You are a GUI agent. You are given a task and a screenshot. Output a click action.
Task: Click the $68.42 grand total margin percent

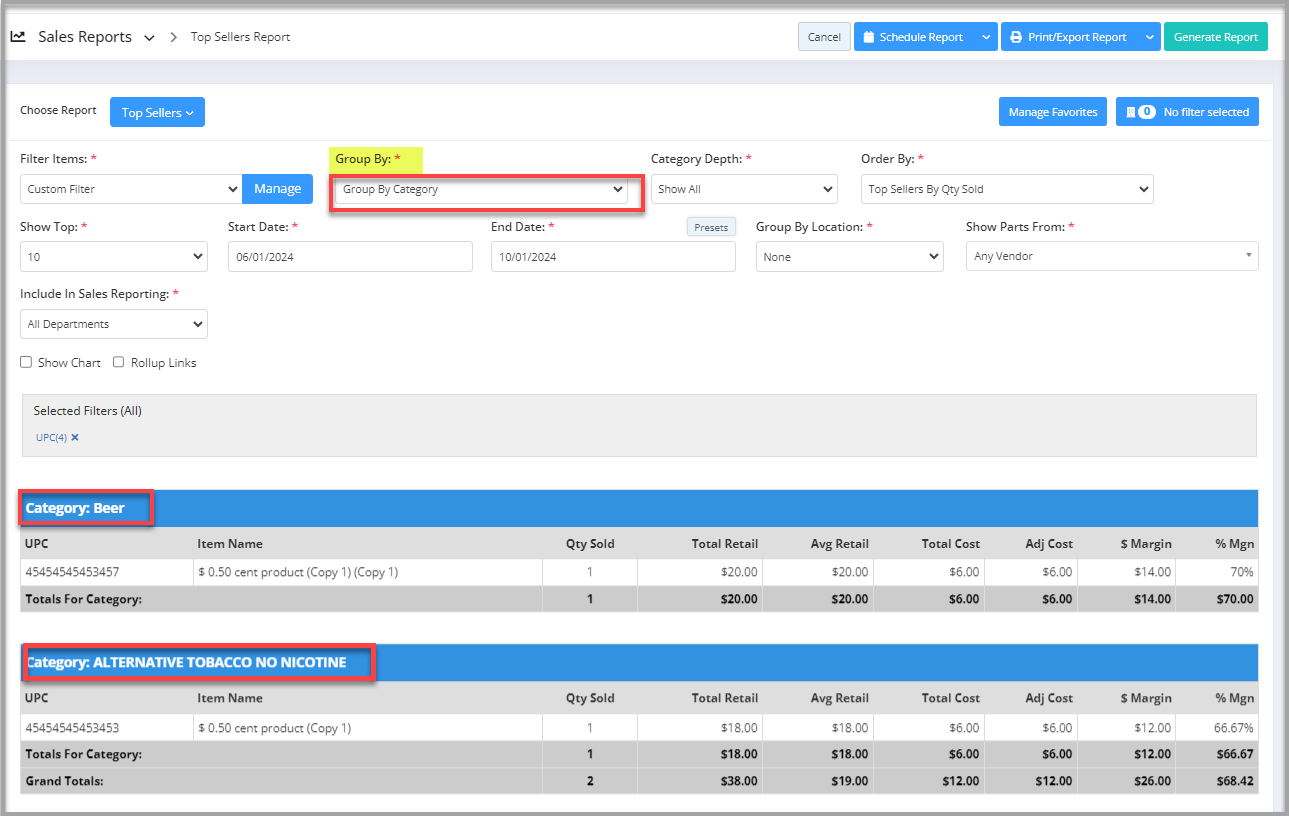click(x=1235, y=780)
